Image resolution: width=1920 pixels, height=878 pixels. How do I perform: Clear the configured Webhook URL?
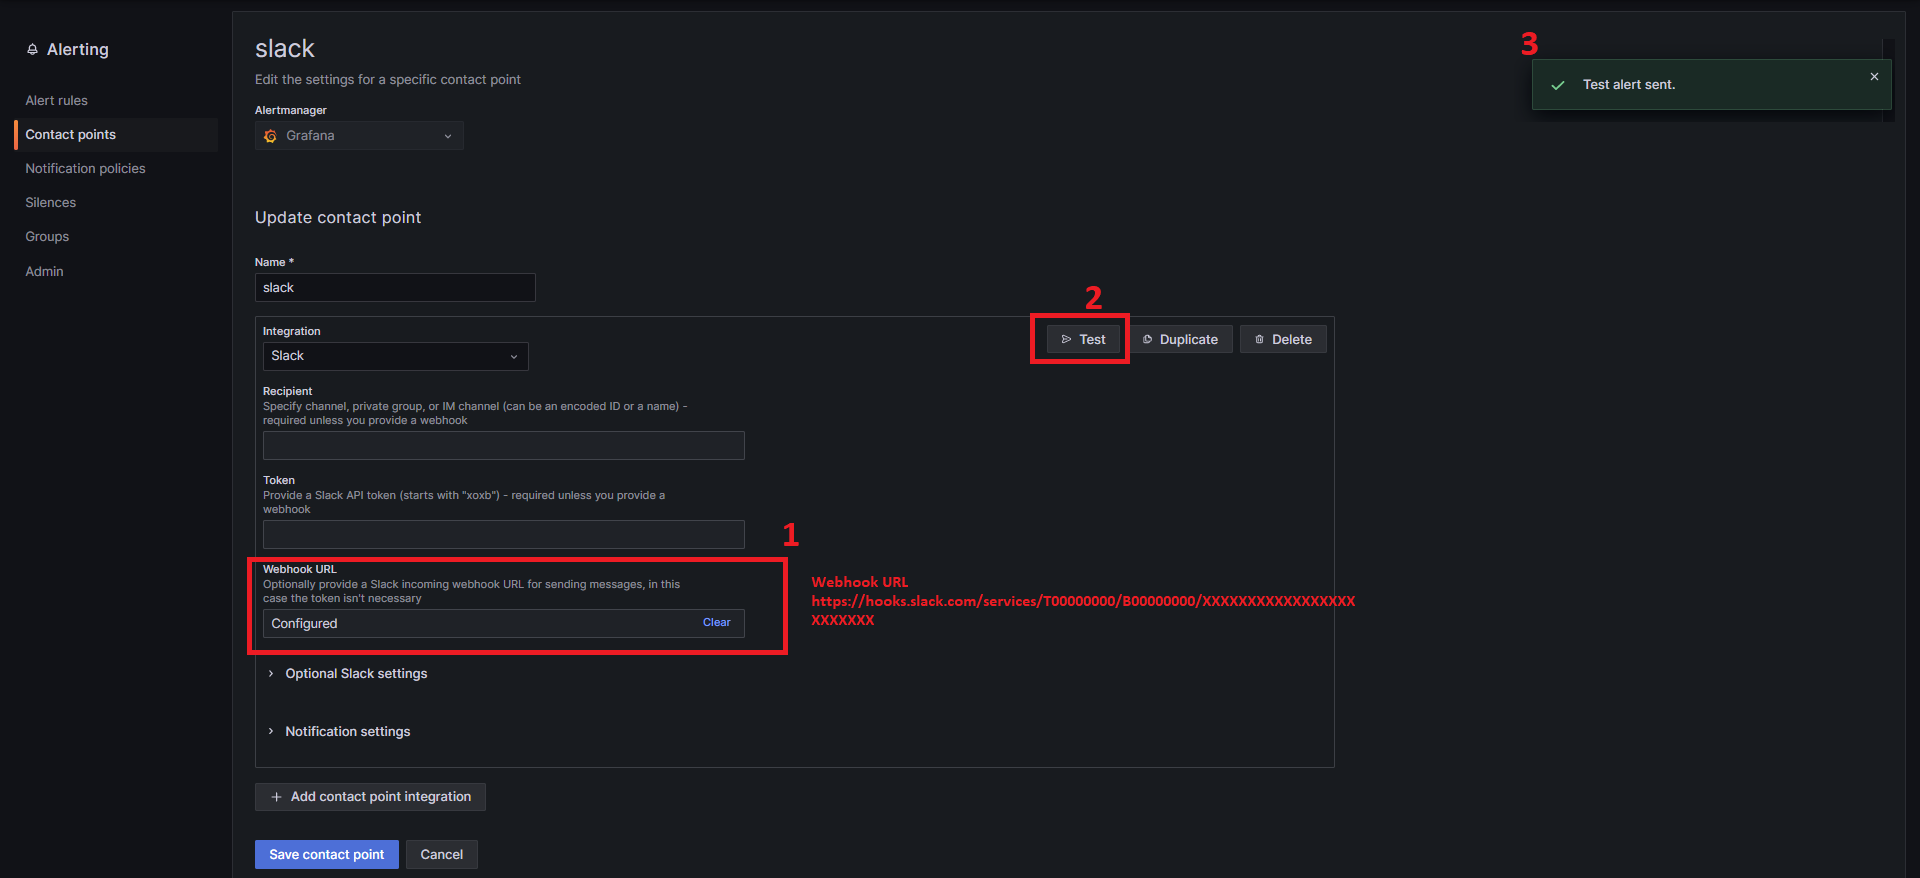click(x=716, y=622)
